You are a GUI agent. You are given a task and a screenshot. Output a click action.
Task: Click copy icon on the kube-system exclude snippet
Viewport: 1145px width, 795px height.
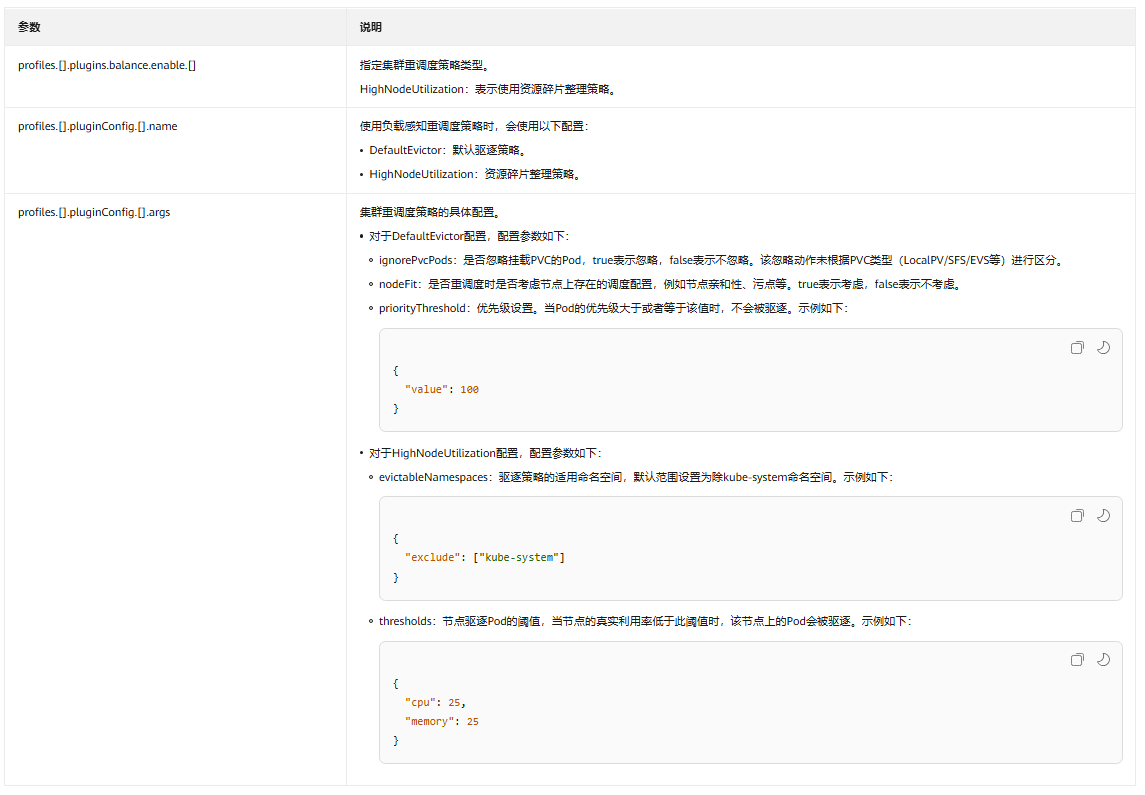1077,515
